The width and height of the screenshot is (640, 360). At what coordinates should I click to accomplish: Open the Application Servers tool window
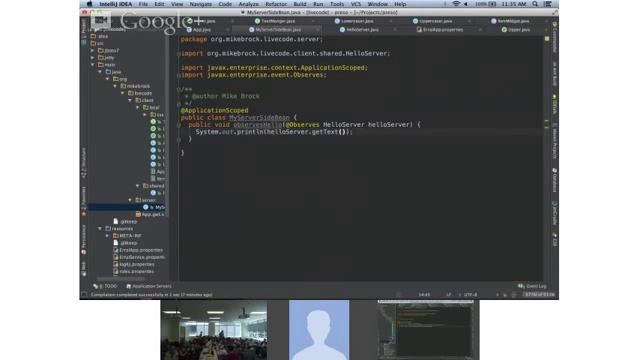tap(149, 287)
